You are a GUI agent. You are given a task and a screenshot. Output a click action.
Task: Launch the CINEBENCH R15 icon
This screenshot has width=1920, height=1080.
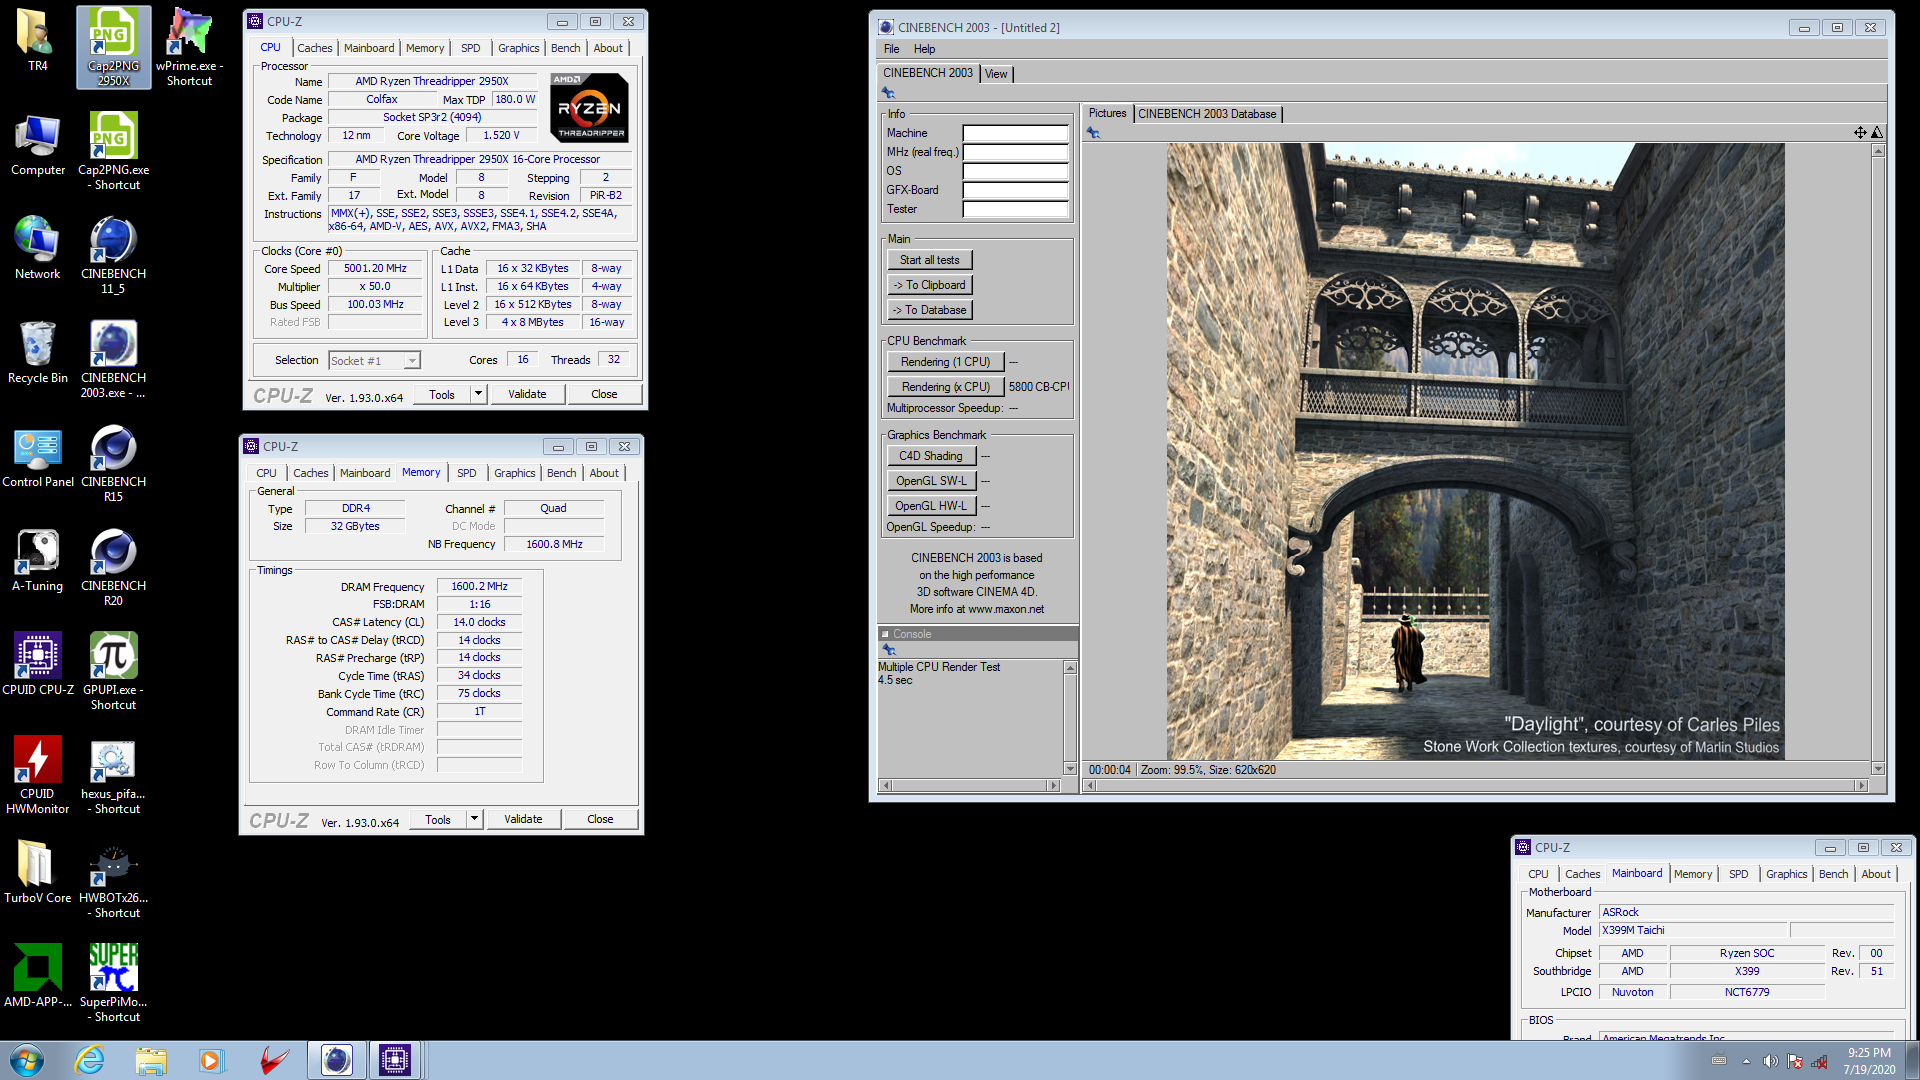pyautogui.click(x=113, y=462)
